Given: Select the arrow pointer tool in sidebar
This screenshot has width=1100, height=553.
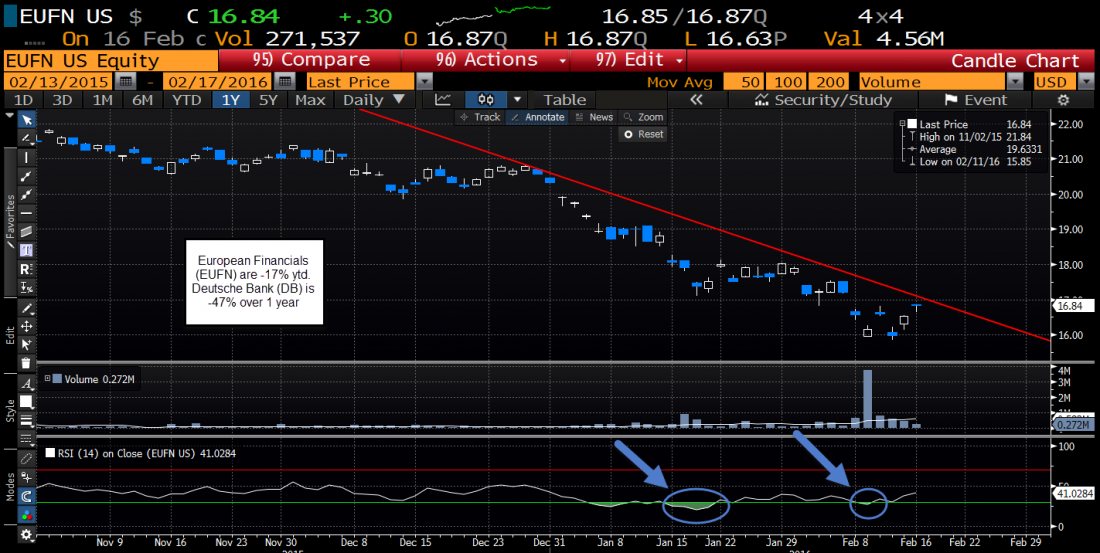Looking at the screenshot, I should click(x=27, y=120).
